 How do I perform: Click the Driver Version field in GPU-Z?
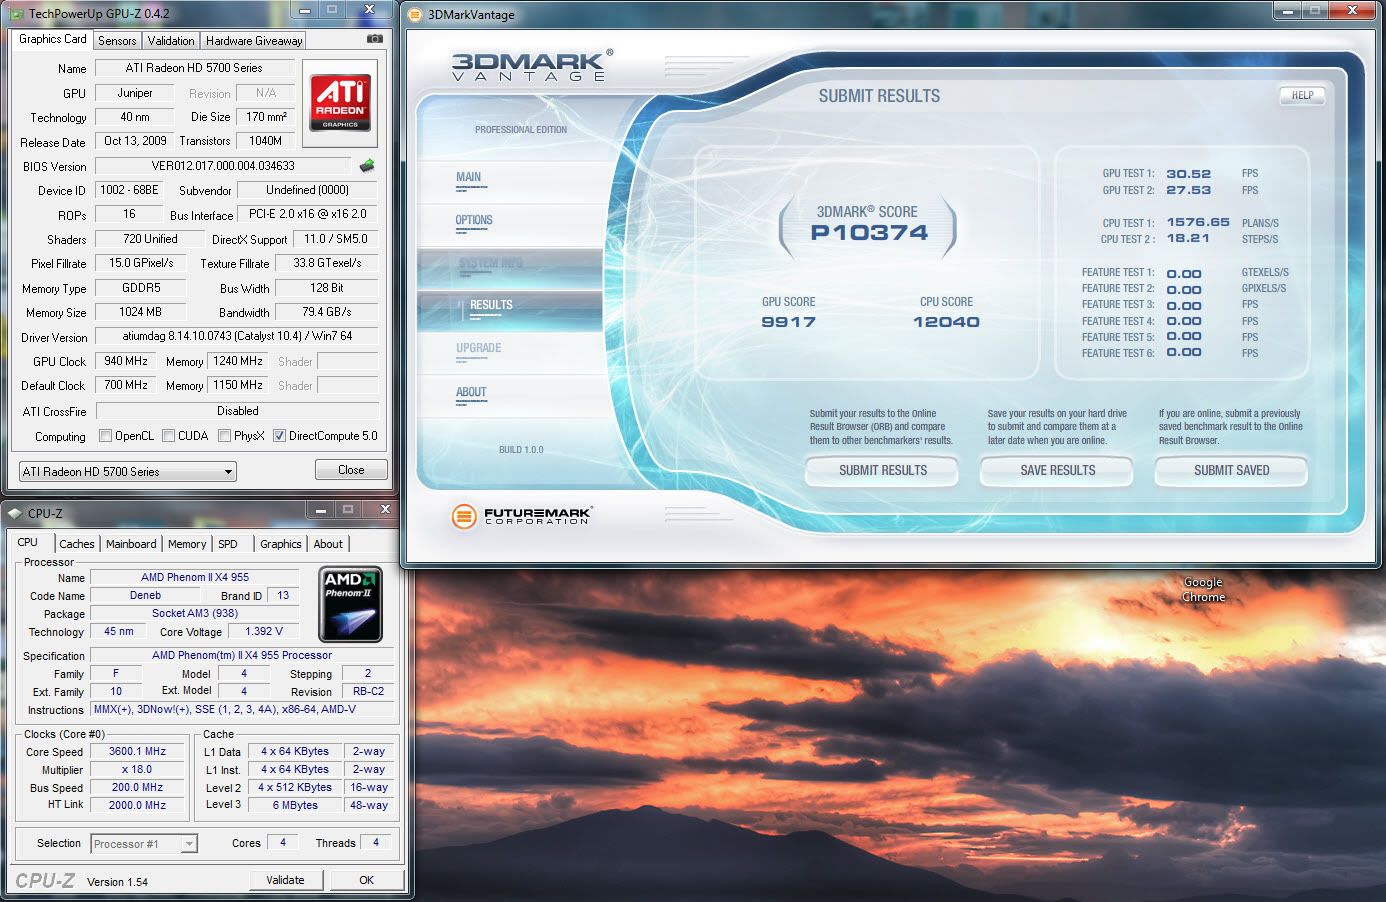click(237, 336)
